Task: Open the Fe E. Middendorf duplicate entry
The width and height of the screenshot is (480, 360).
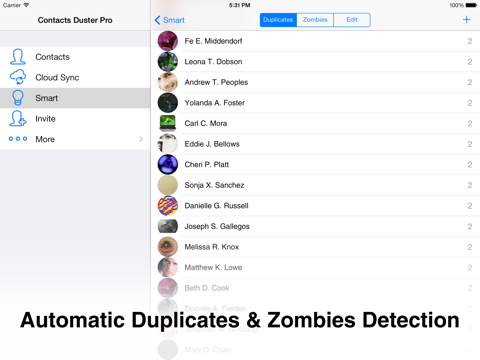Action: click(x=315, y=41)
